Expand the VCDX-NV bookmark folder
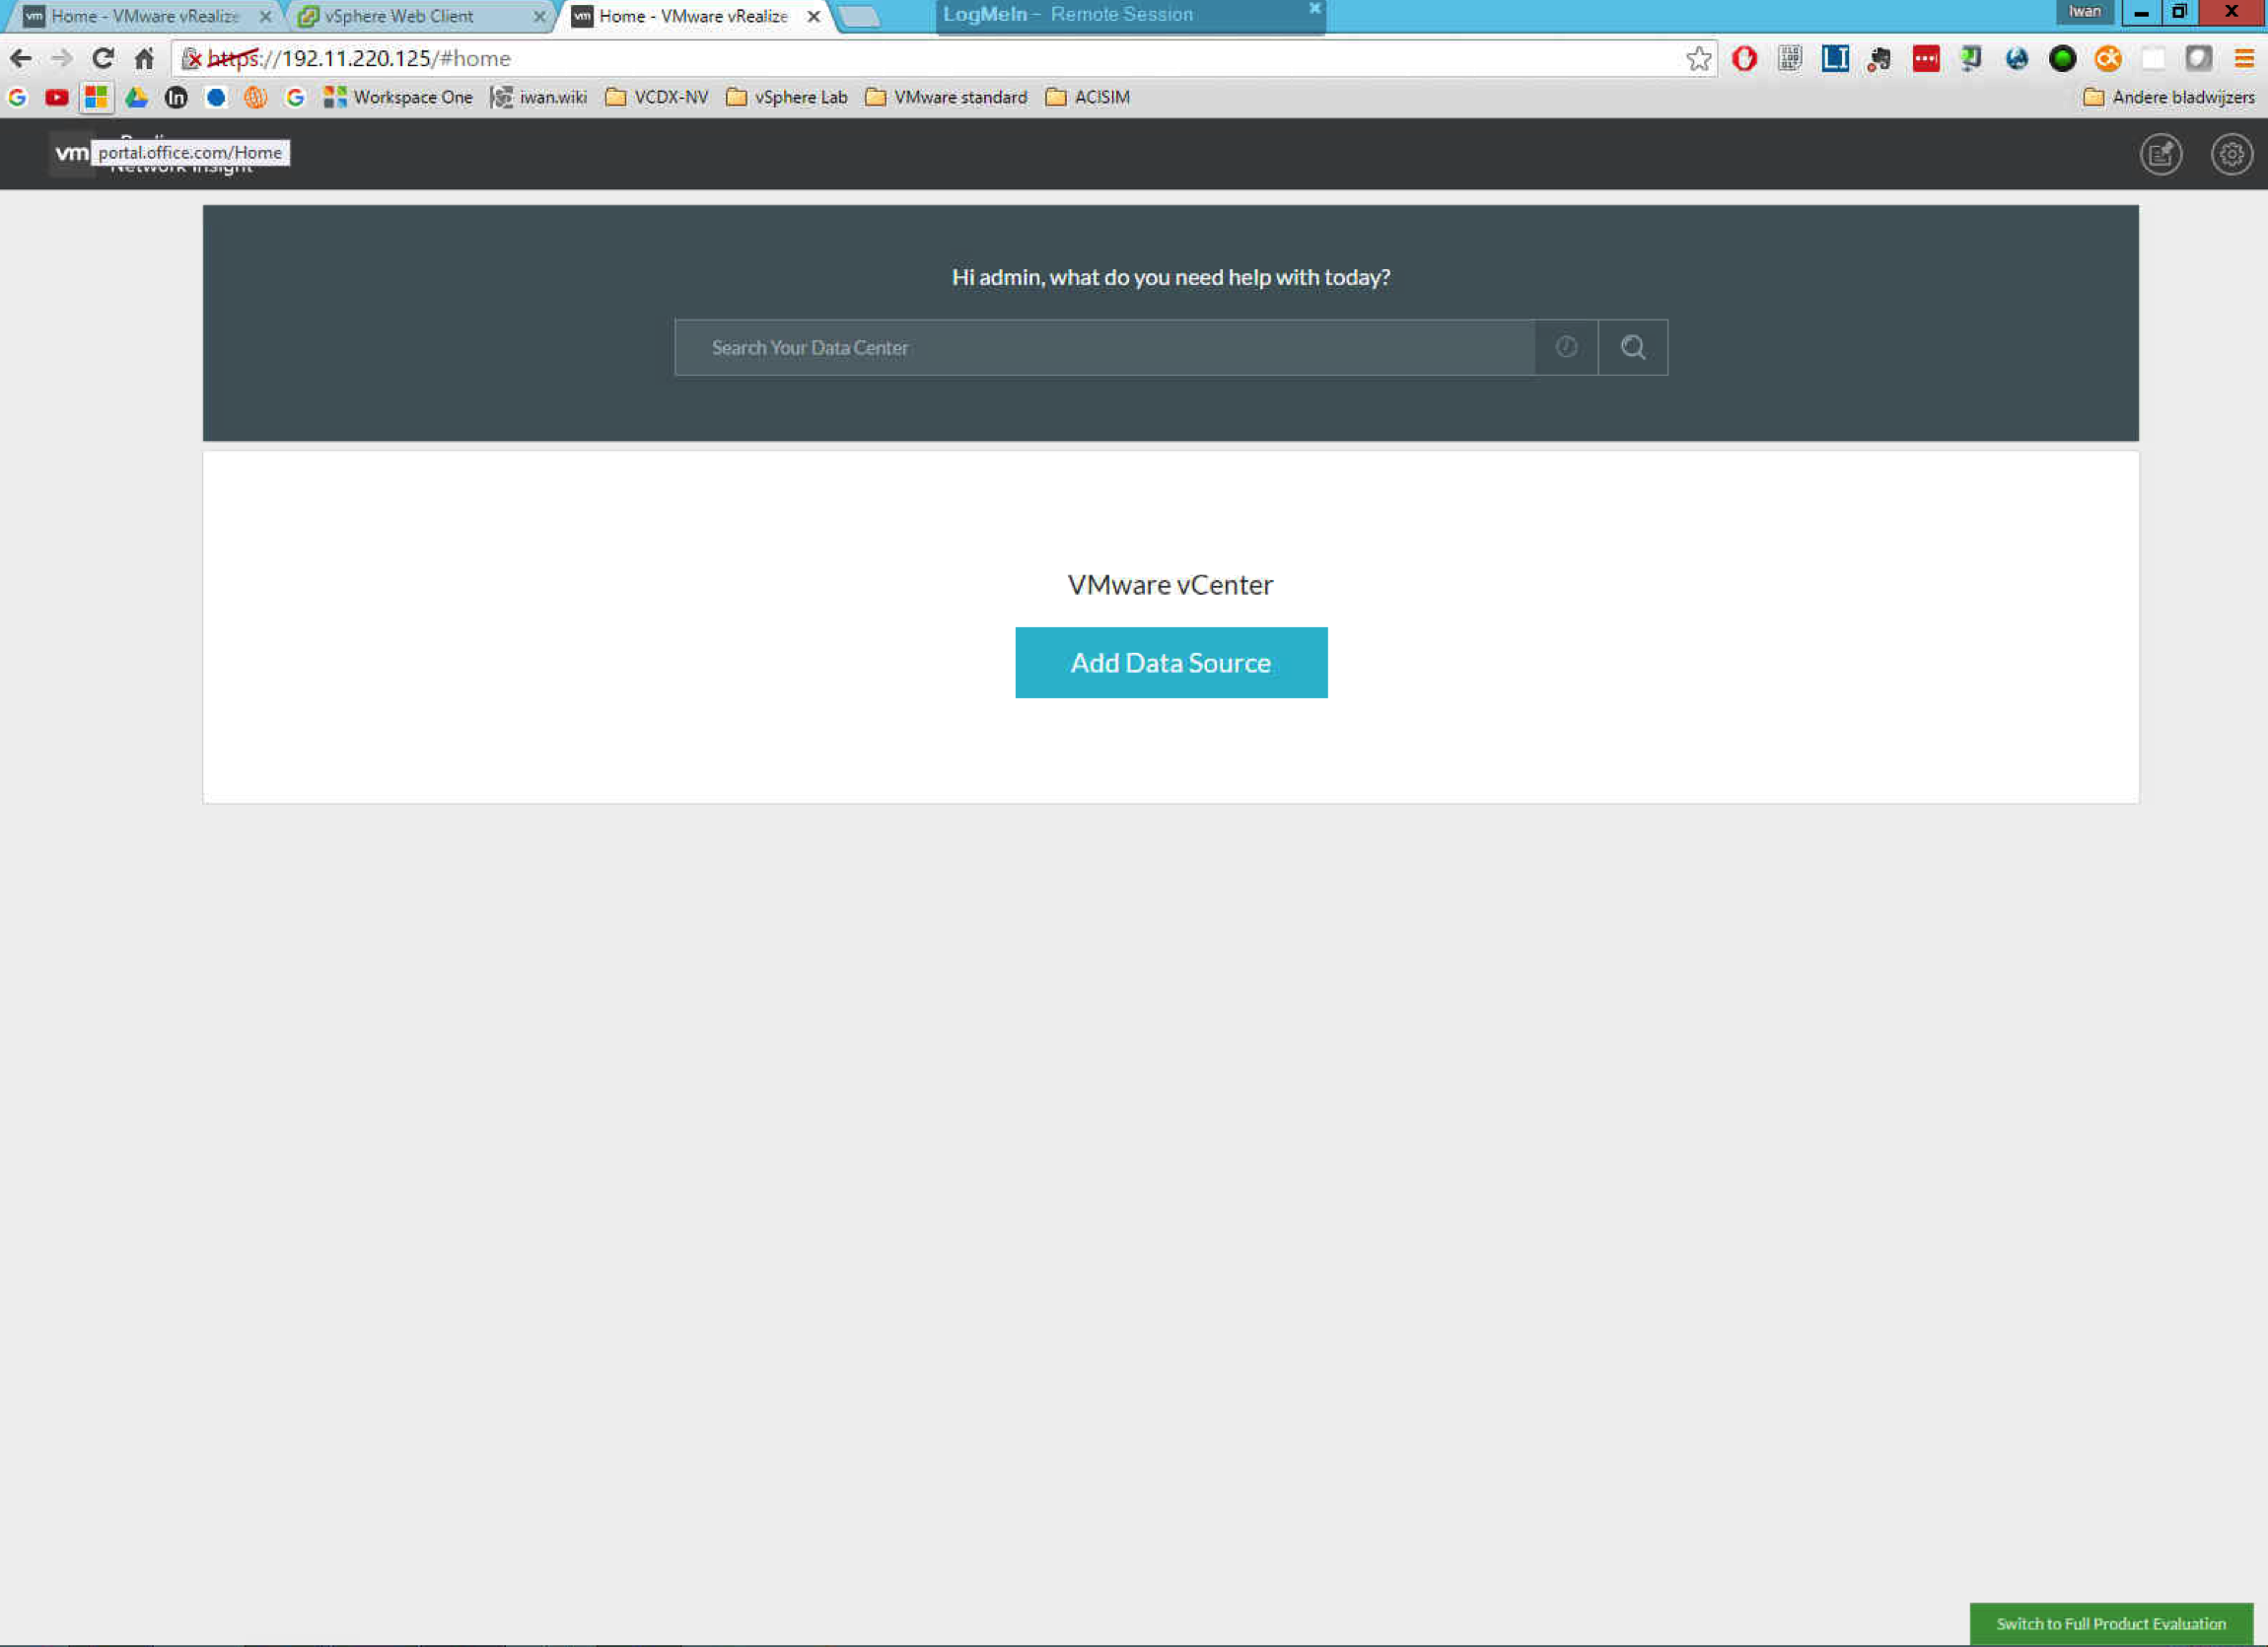The width and height of the screenshot is (2268, 1647). [657, 97]
